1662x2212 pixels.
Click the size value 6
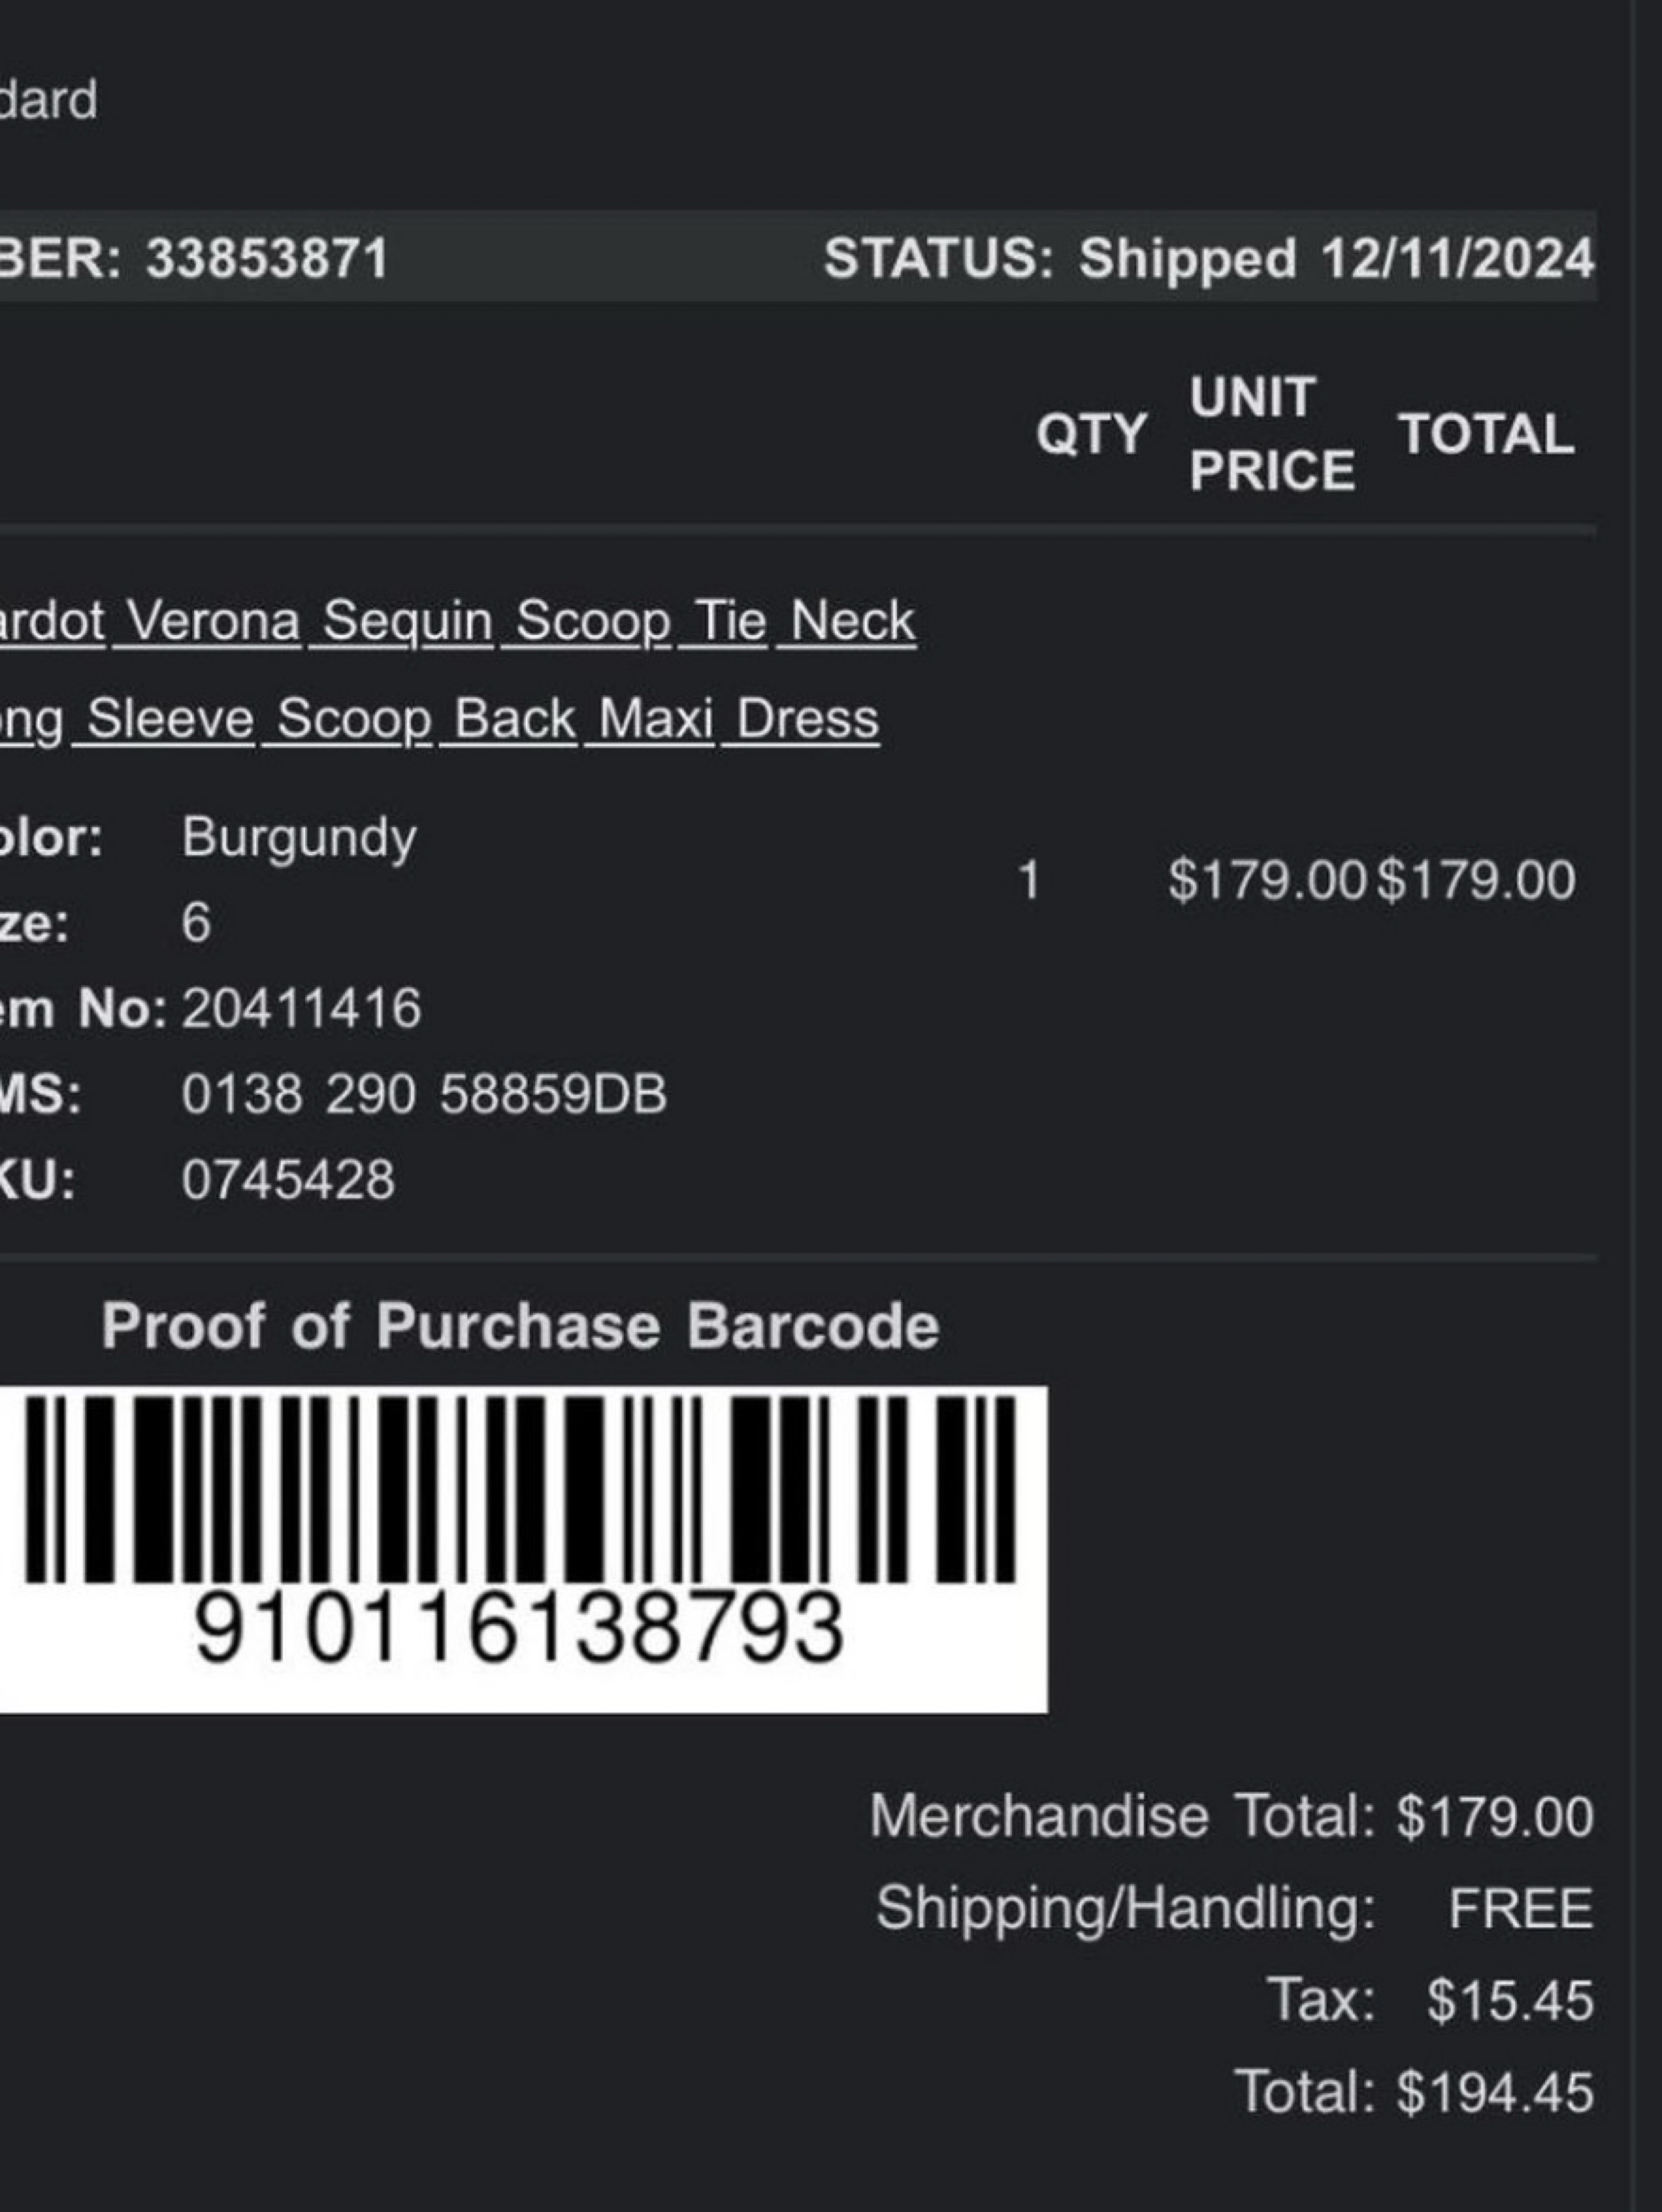(196, 922)
